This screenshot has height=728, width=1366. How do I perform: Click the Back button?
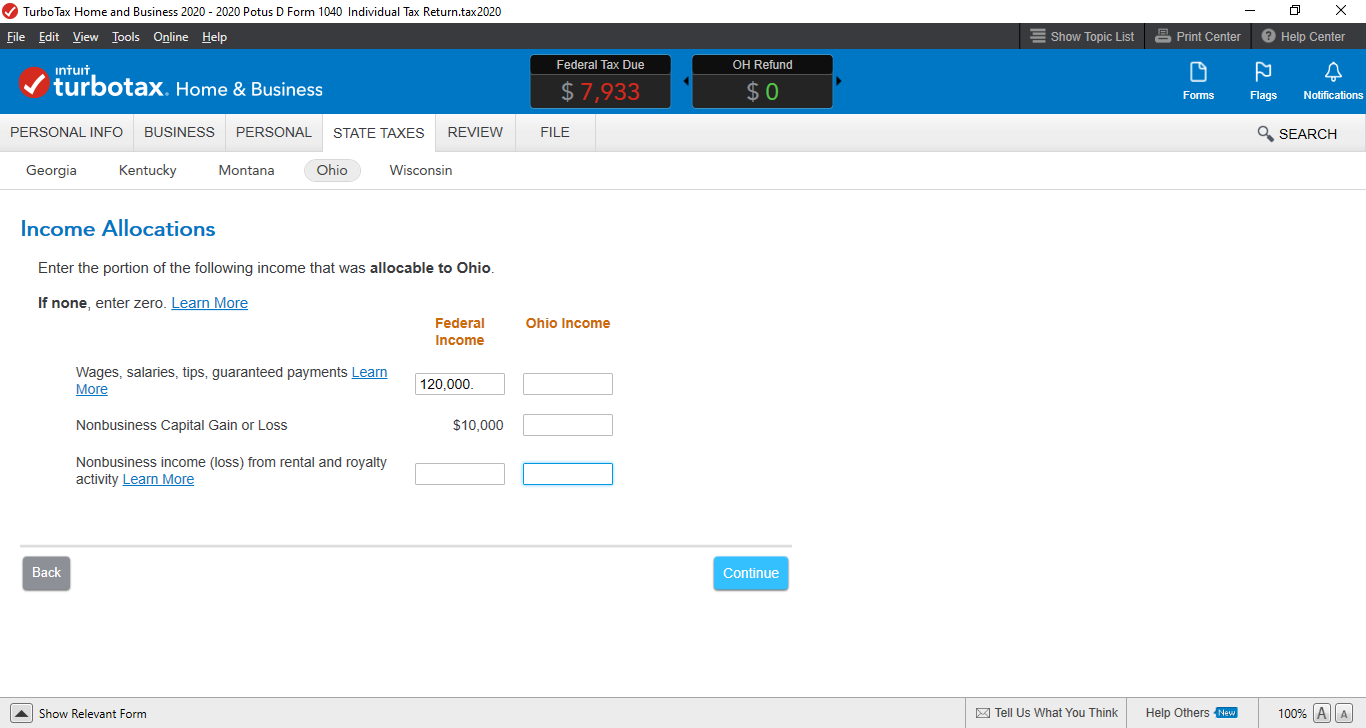[x=46, y=573]
